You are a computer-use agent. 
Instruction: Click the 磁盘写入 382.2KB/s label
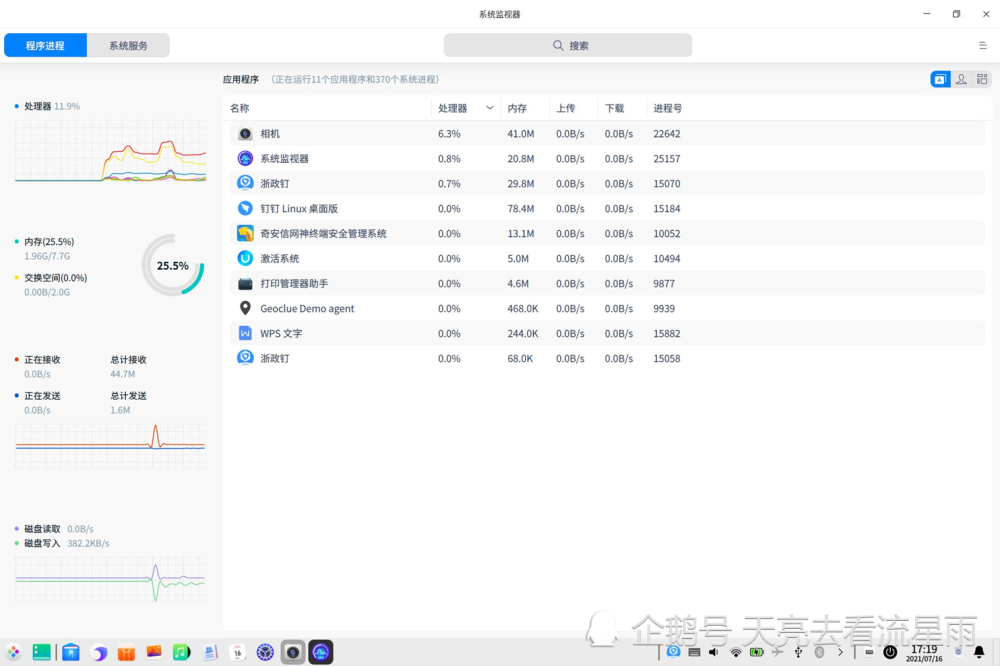pos(66,543)
